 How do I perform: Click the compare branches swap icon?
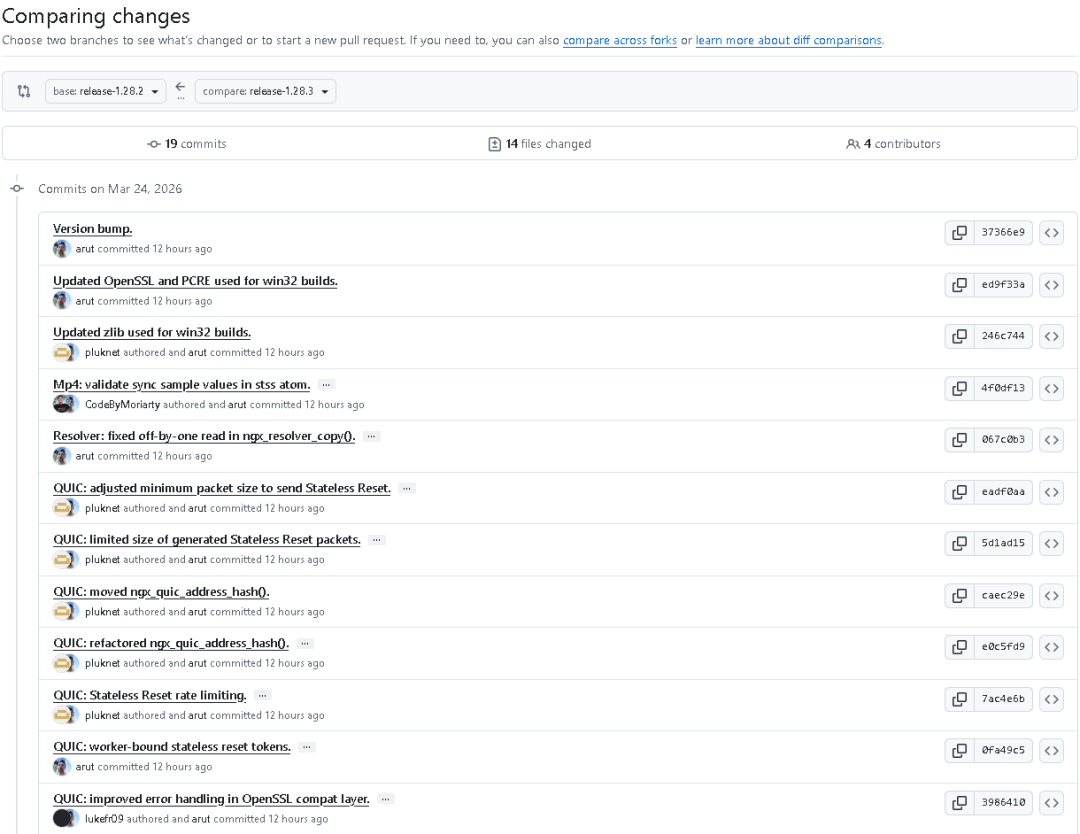24,91
